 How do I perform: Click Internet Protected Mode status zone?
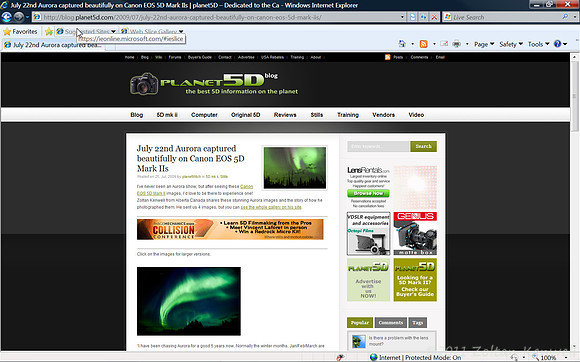pos(415,358)
